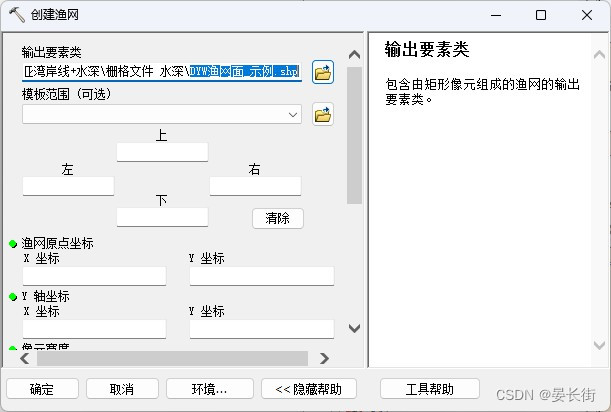Screen dimensions: 611x412
Task: Click the help panel scroll up arrow
Action: point(599,55)
